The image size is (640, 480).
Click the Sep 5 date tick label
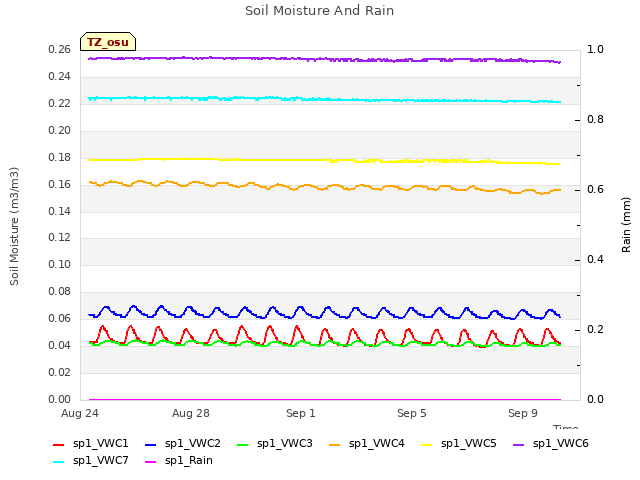click(411, 413)
